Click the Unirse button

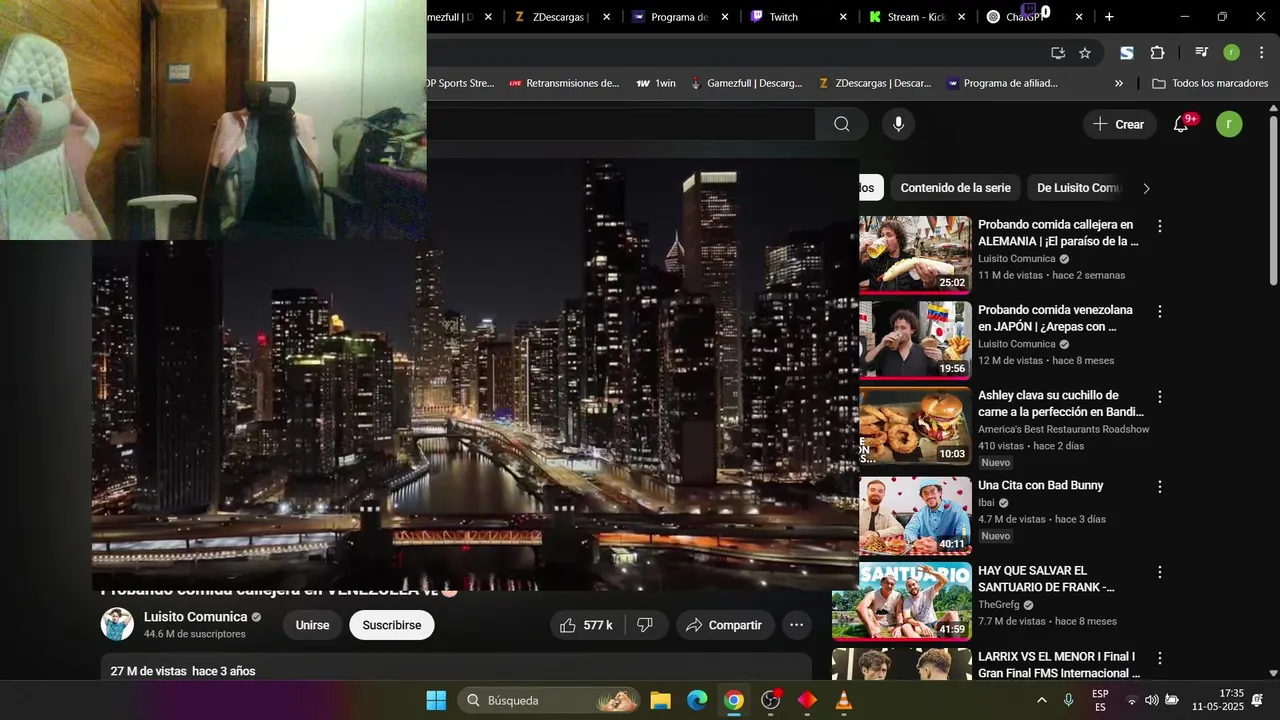tap(312, 625)
